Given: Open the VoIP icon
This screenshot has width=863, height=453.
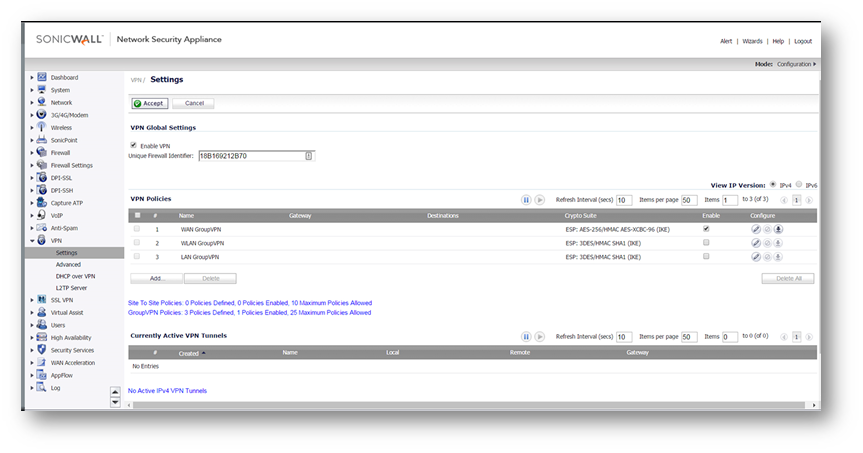Looking at the screenshot, I should (42, 215).
